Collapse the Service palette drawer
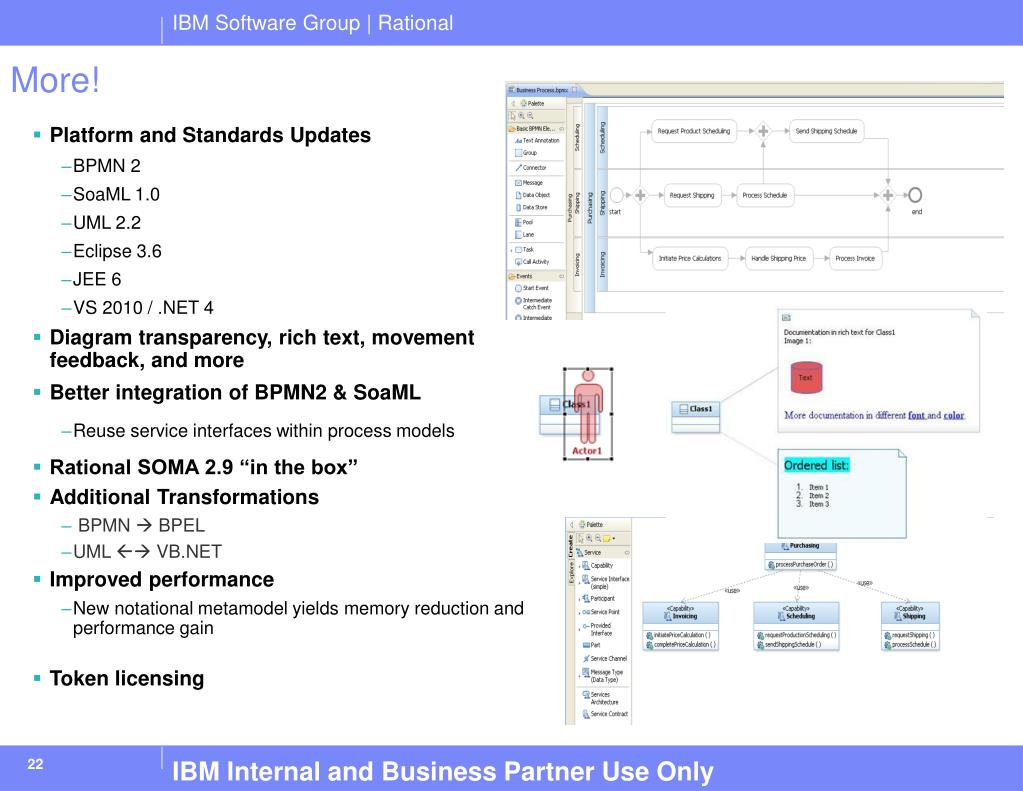This screenshot has width=1023, height=791. (x=627, y=553)
